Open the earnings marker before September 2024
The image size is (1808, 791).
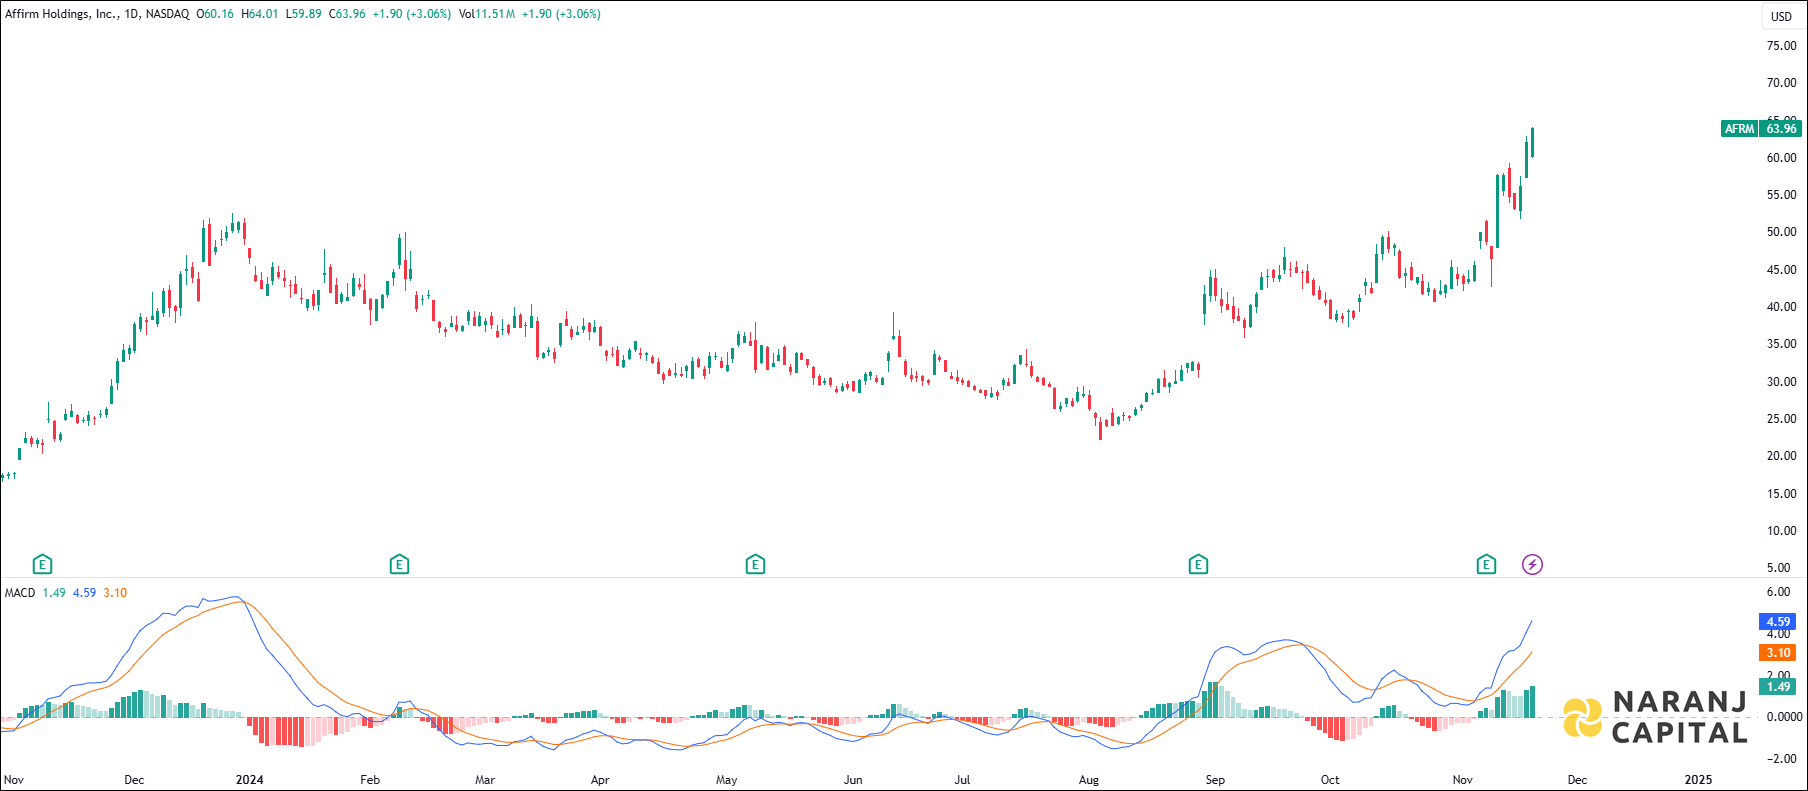(x=1198, y=565)
